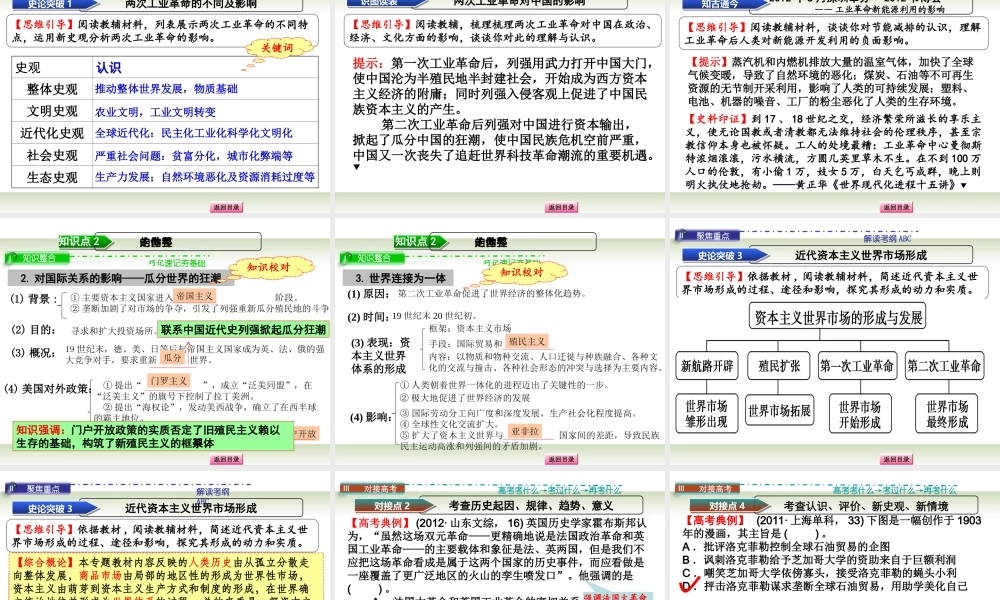Click the 世界市场雏形出现 box
1000x600 pixels.
click(706, 414)
